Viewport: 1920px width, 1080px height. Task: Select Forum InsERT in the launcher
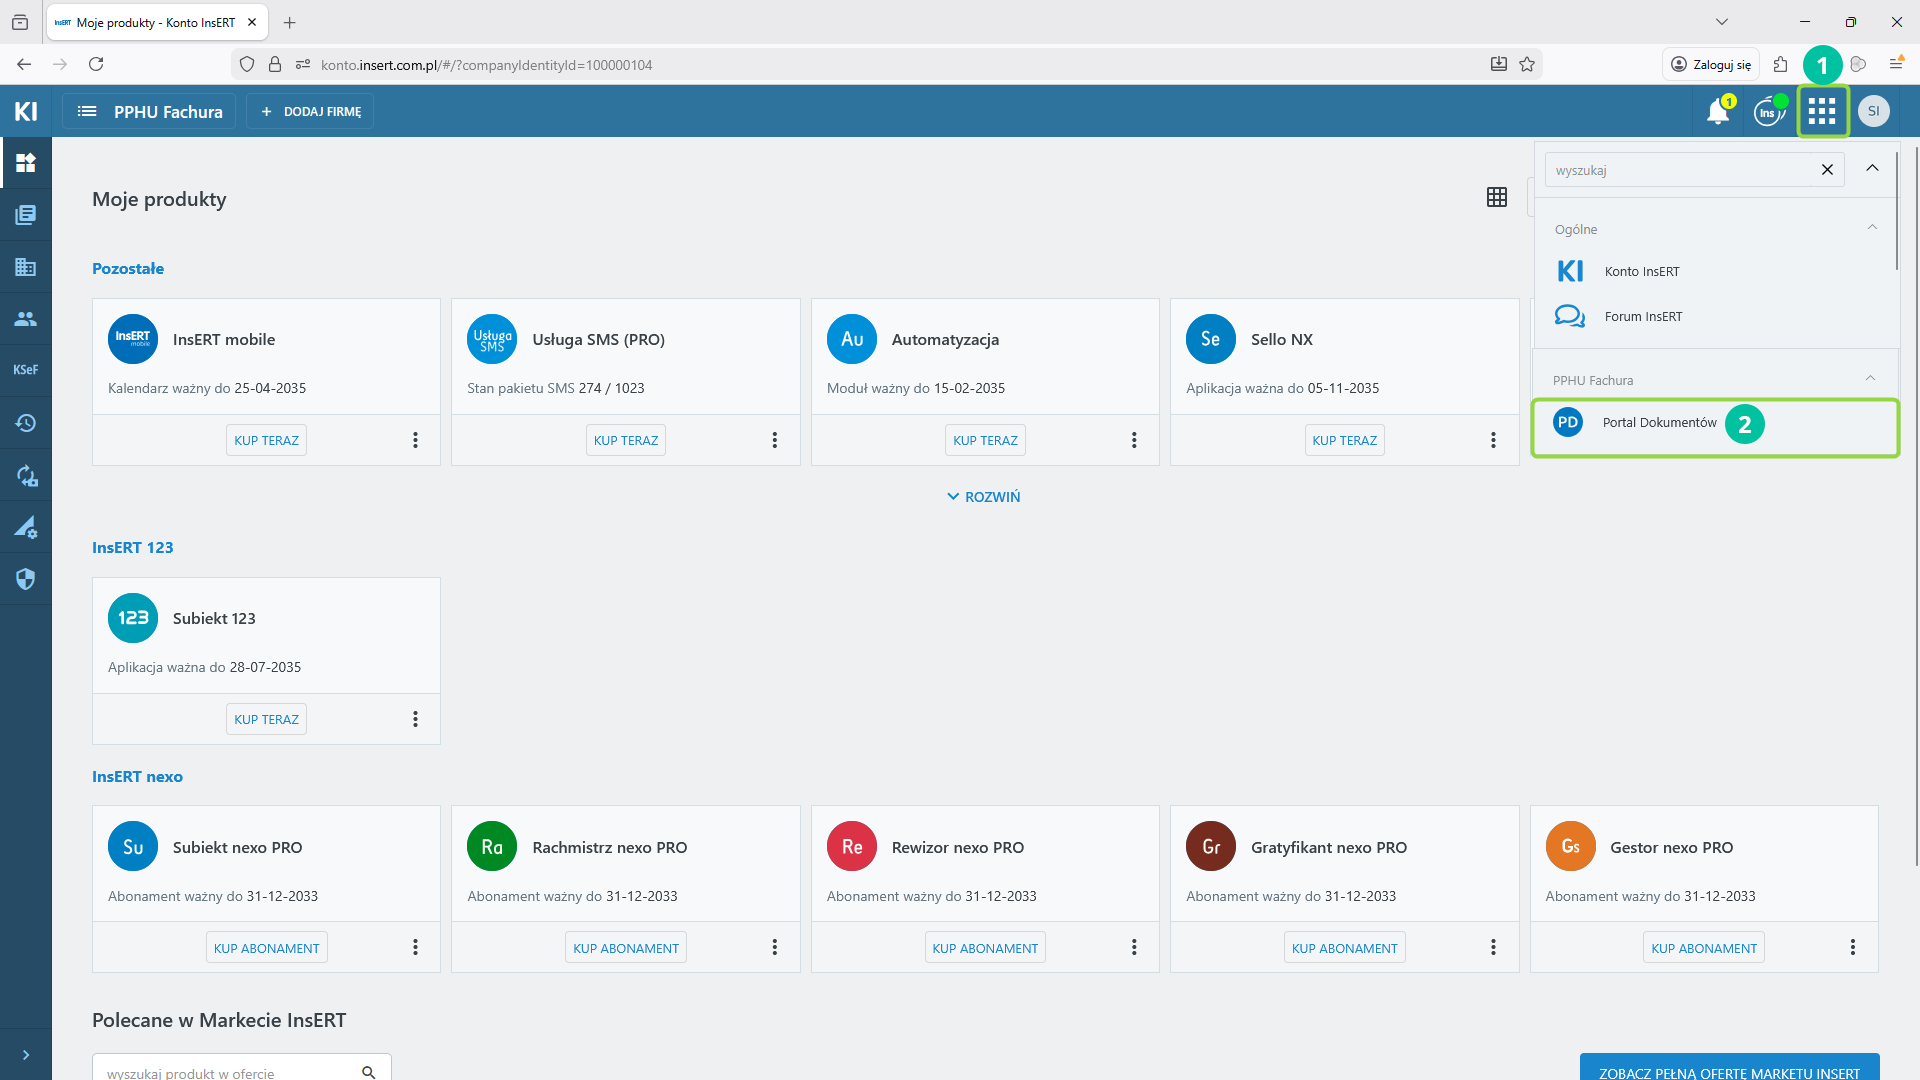(1643, 317)
